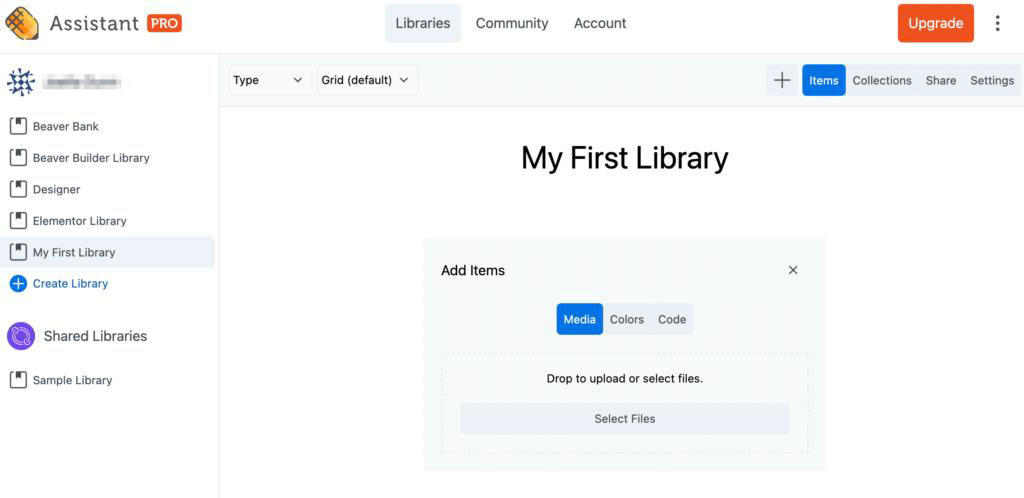Image resolution: width=1024 pixels, height=498 pixels.
Task: Switch to Colors in Add Items
Action: coord(627,319)
